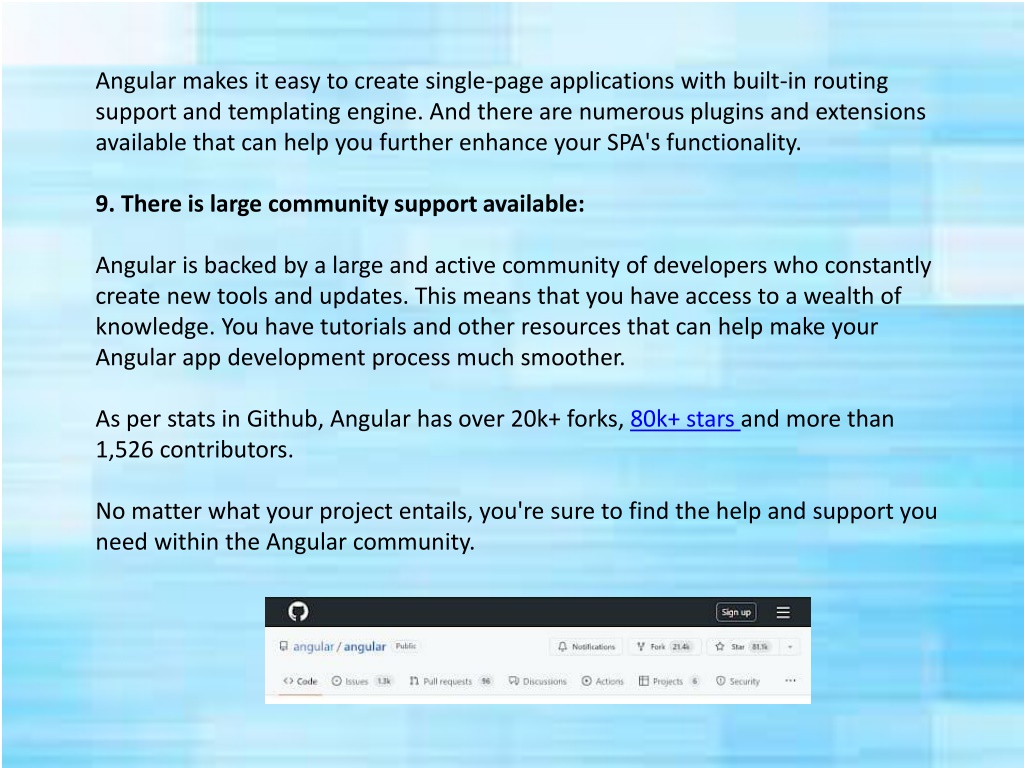Fork the repository with Fork button
Viewport: 1024px width, 768px height.
[665, 647]
